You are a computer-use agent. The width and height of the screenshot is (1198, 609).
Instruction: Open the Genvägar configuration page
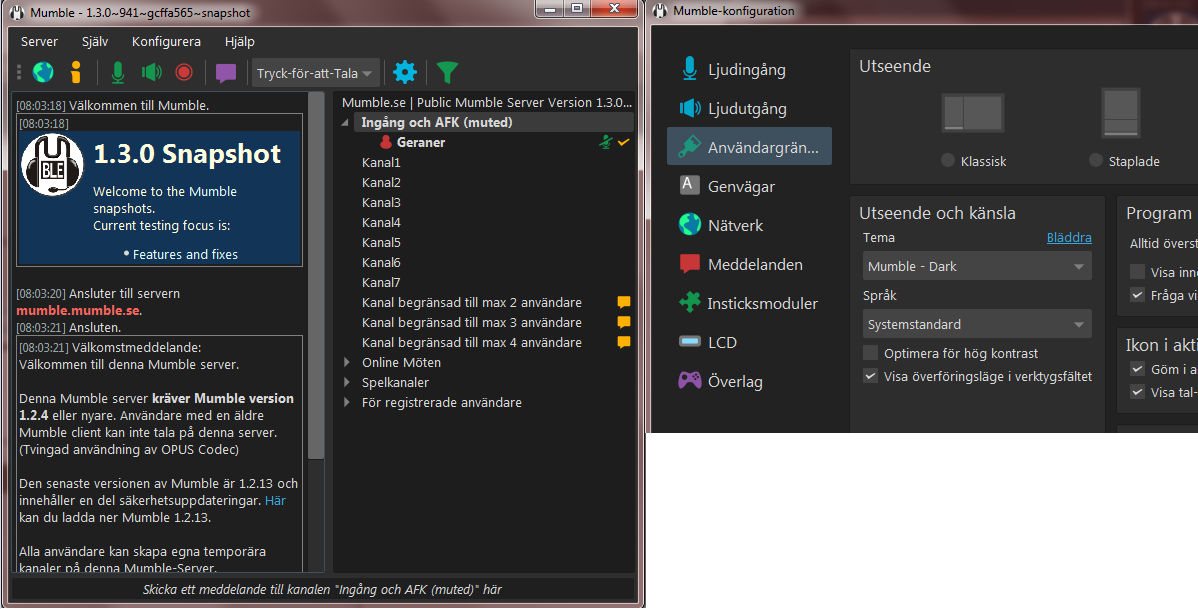(x=749, y=186)
